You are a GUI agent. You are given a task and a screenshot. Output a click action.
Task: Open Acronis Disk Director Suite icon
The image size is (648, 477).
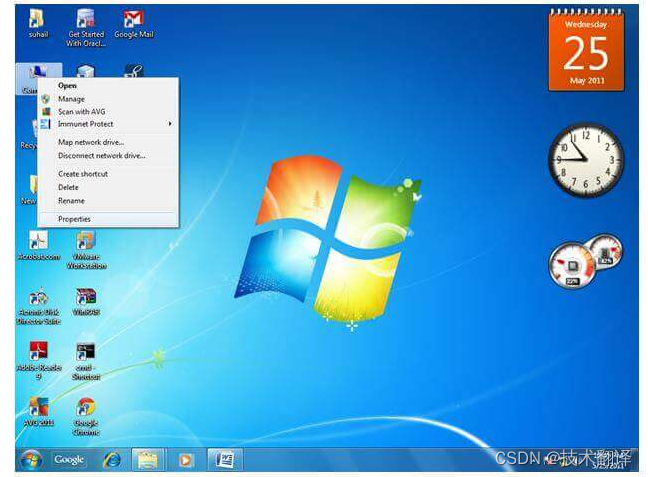38,306
